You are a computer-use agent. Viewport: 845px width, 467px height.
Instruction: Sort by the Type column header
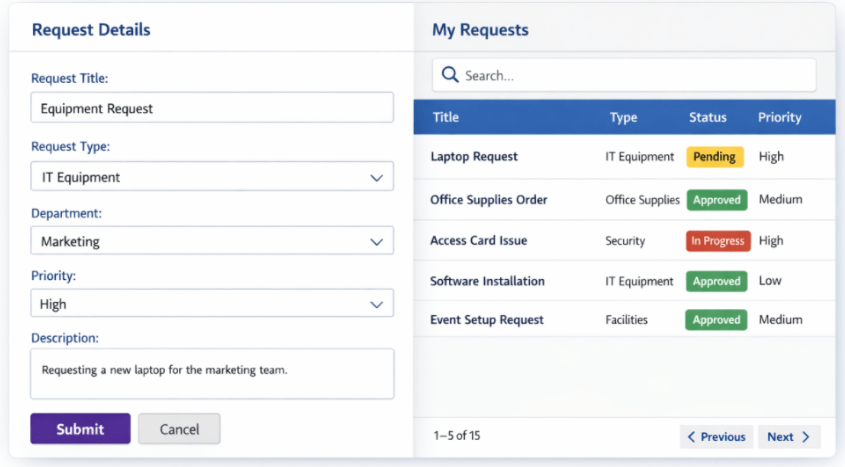coord(624,117)
